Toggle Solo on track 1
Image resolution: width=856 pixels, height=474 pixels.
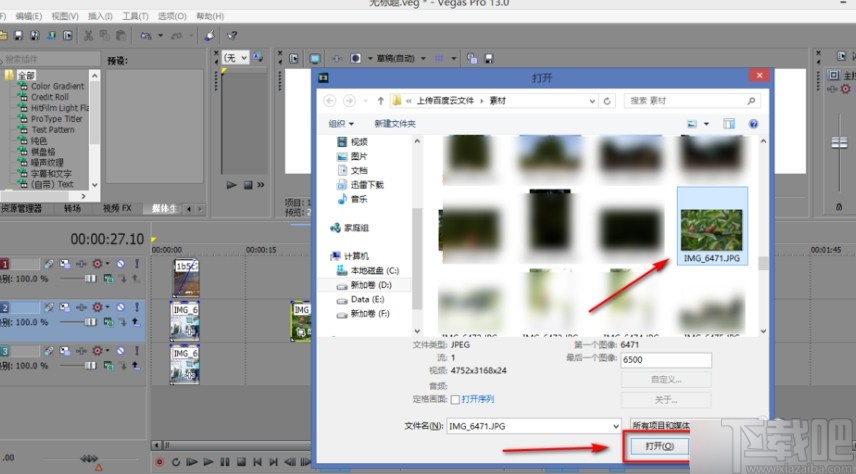coord(137,264)
